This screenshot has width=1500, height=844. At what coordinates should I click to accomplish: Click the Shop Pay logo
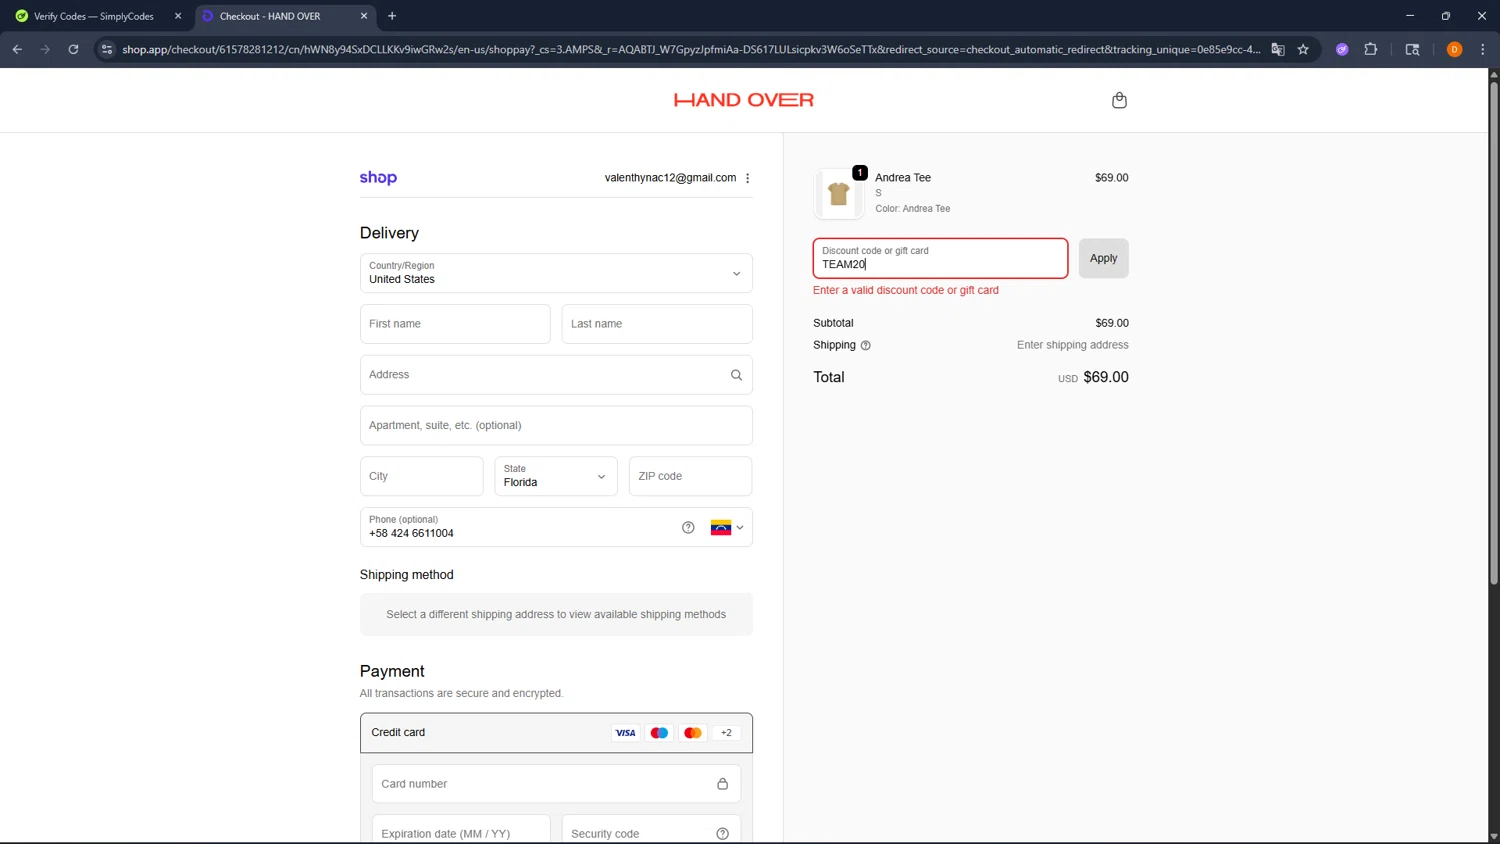point(378,178)
